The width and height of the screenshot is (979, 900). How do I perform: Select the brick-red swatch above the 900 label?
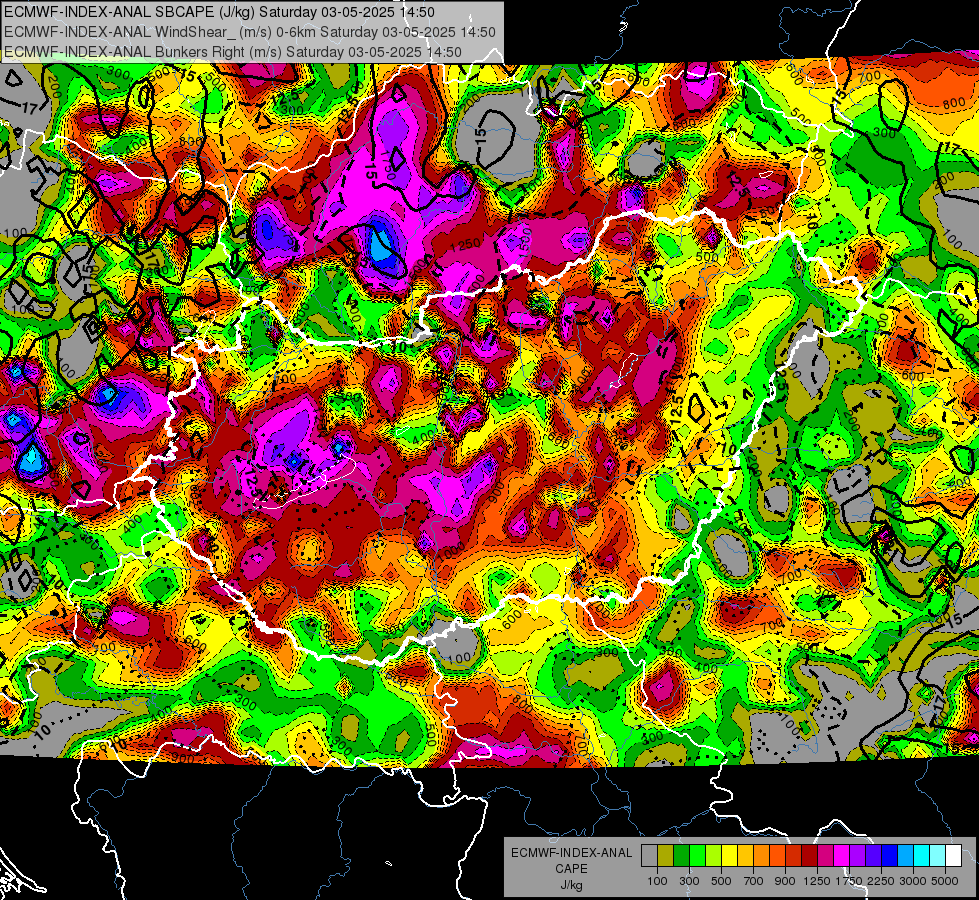(794, 856)
